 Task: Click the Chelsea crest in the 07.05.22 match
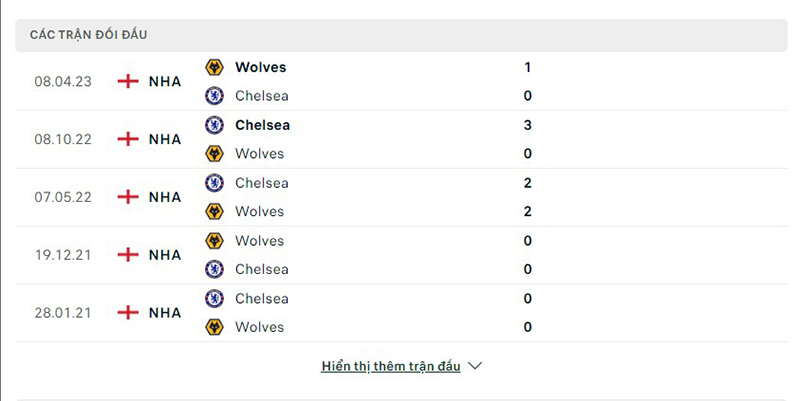coord(214,183)
